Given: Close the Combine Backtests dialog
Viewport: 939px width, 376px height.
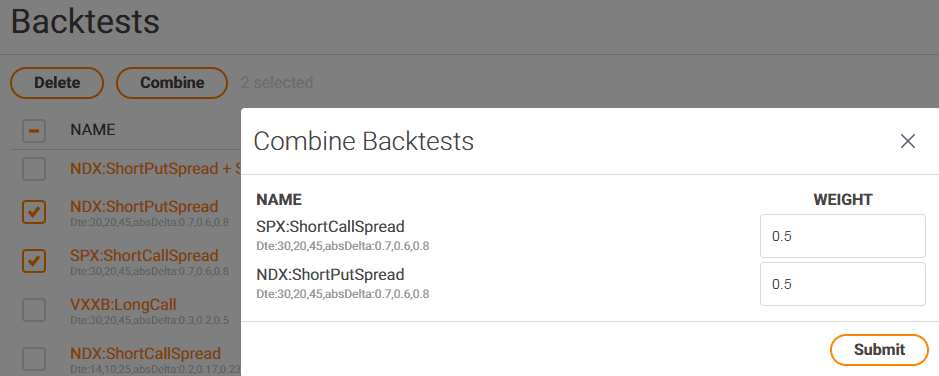Looking at the screenshot, I should [908, 141].
